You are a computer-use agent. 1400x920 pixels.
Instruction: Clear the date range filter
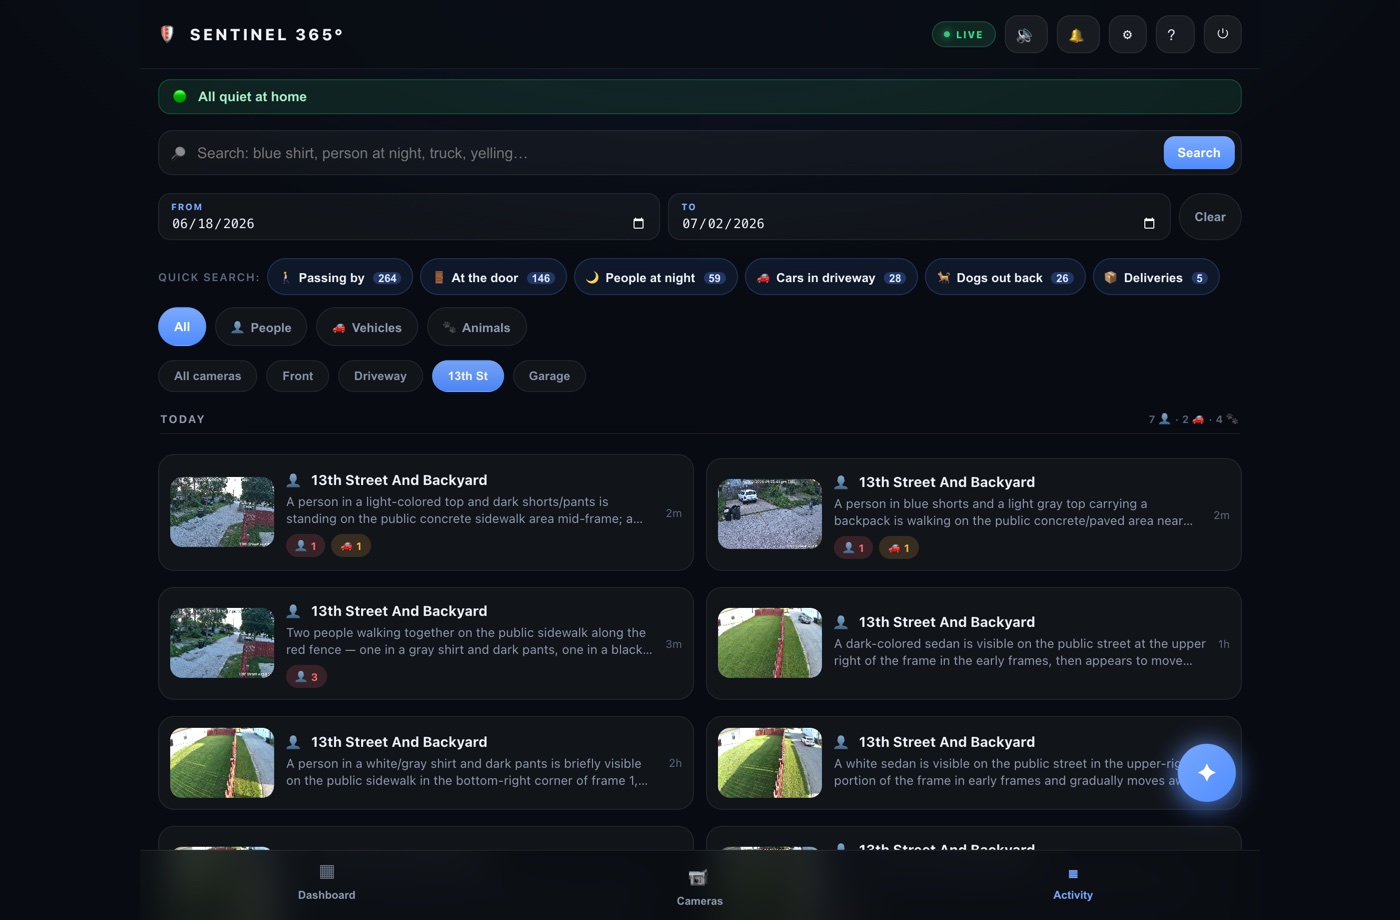click(x=1210, y=217)
